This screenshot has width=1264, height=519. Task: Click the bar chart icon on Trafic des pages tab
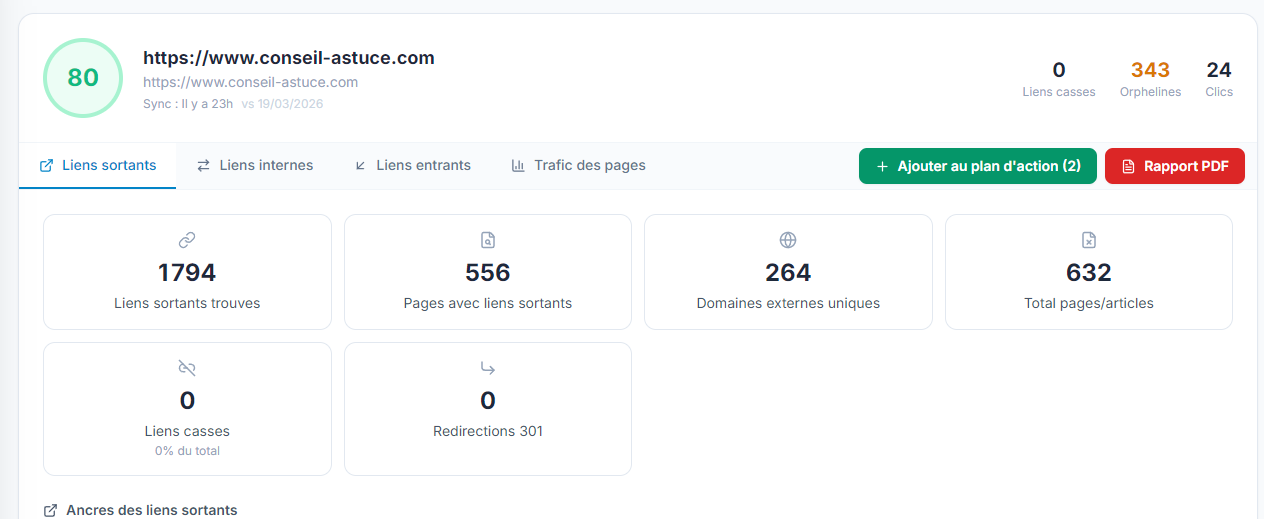(x=518, y=166)
